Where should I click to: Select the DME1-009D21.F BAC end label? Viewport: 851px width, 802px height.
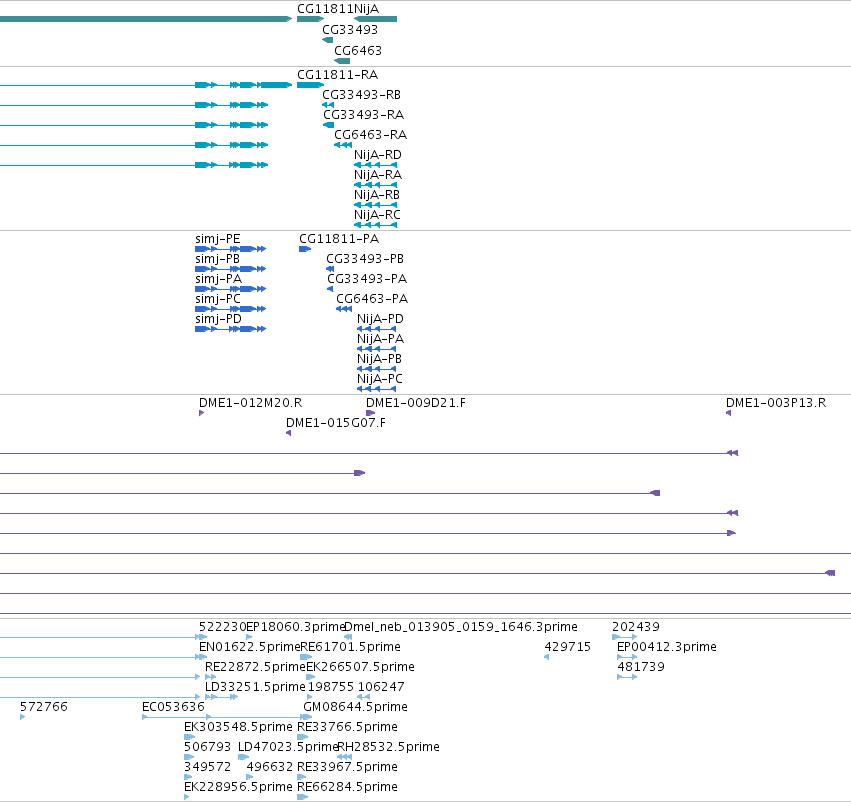point(415,403)
